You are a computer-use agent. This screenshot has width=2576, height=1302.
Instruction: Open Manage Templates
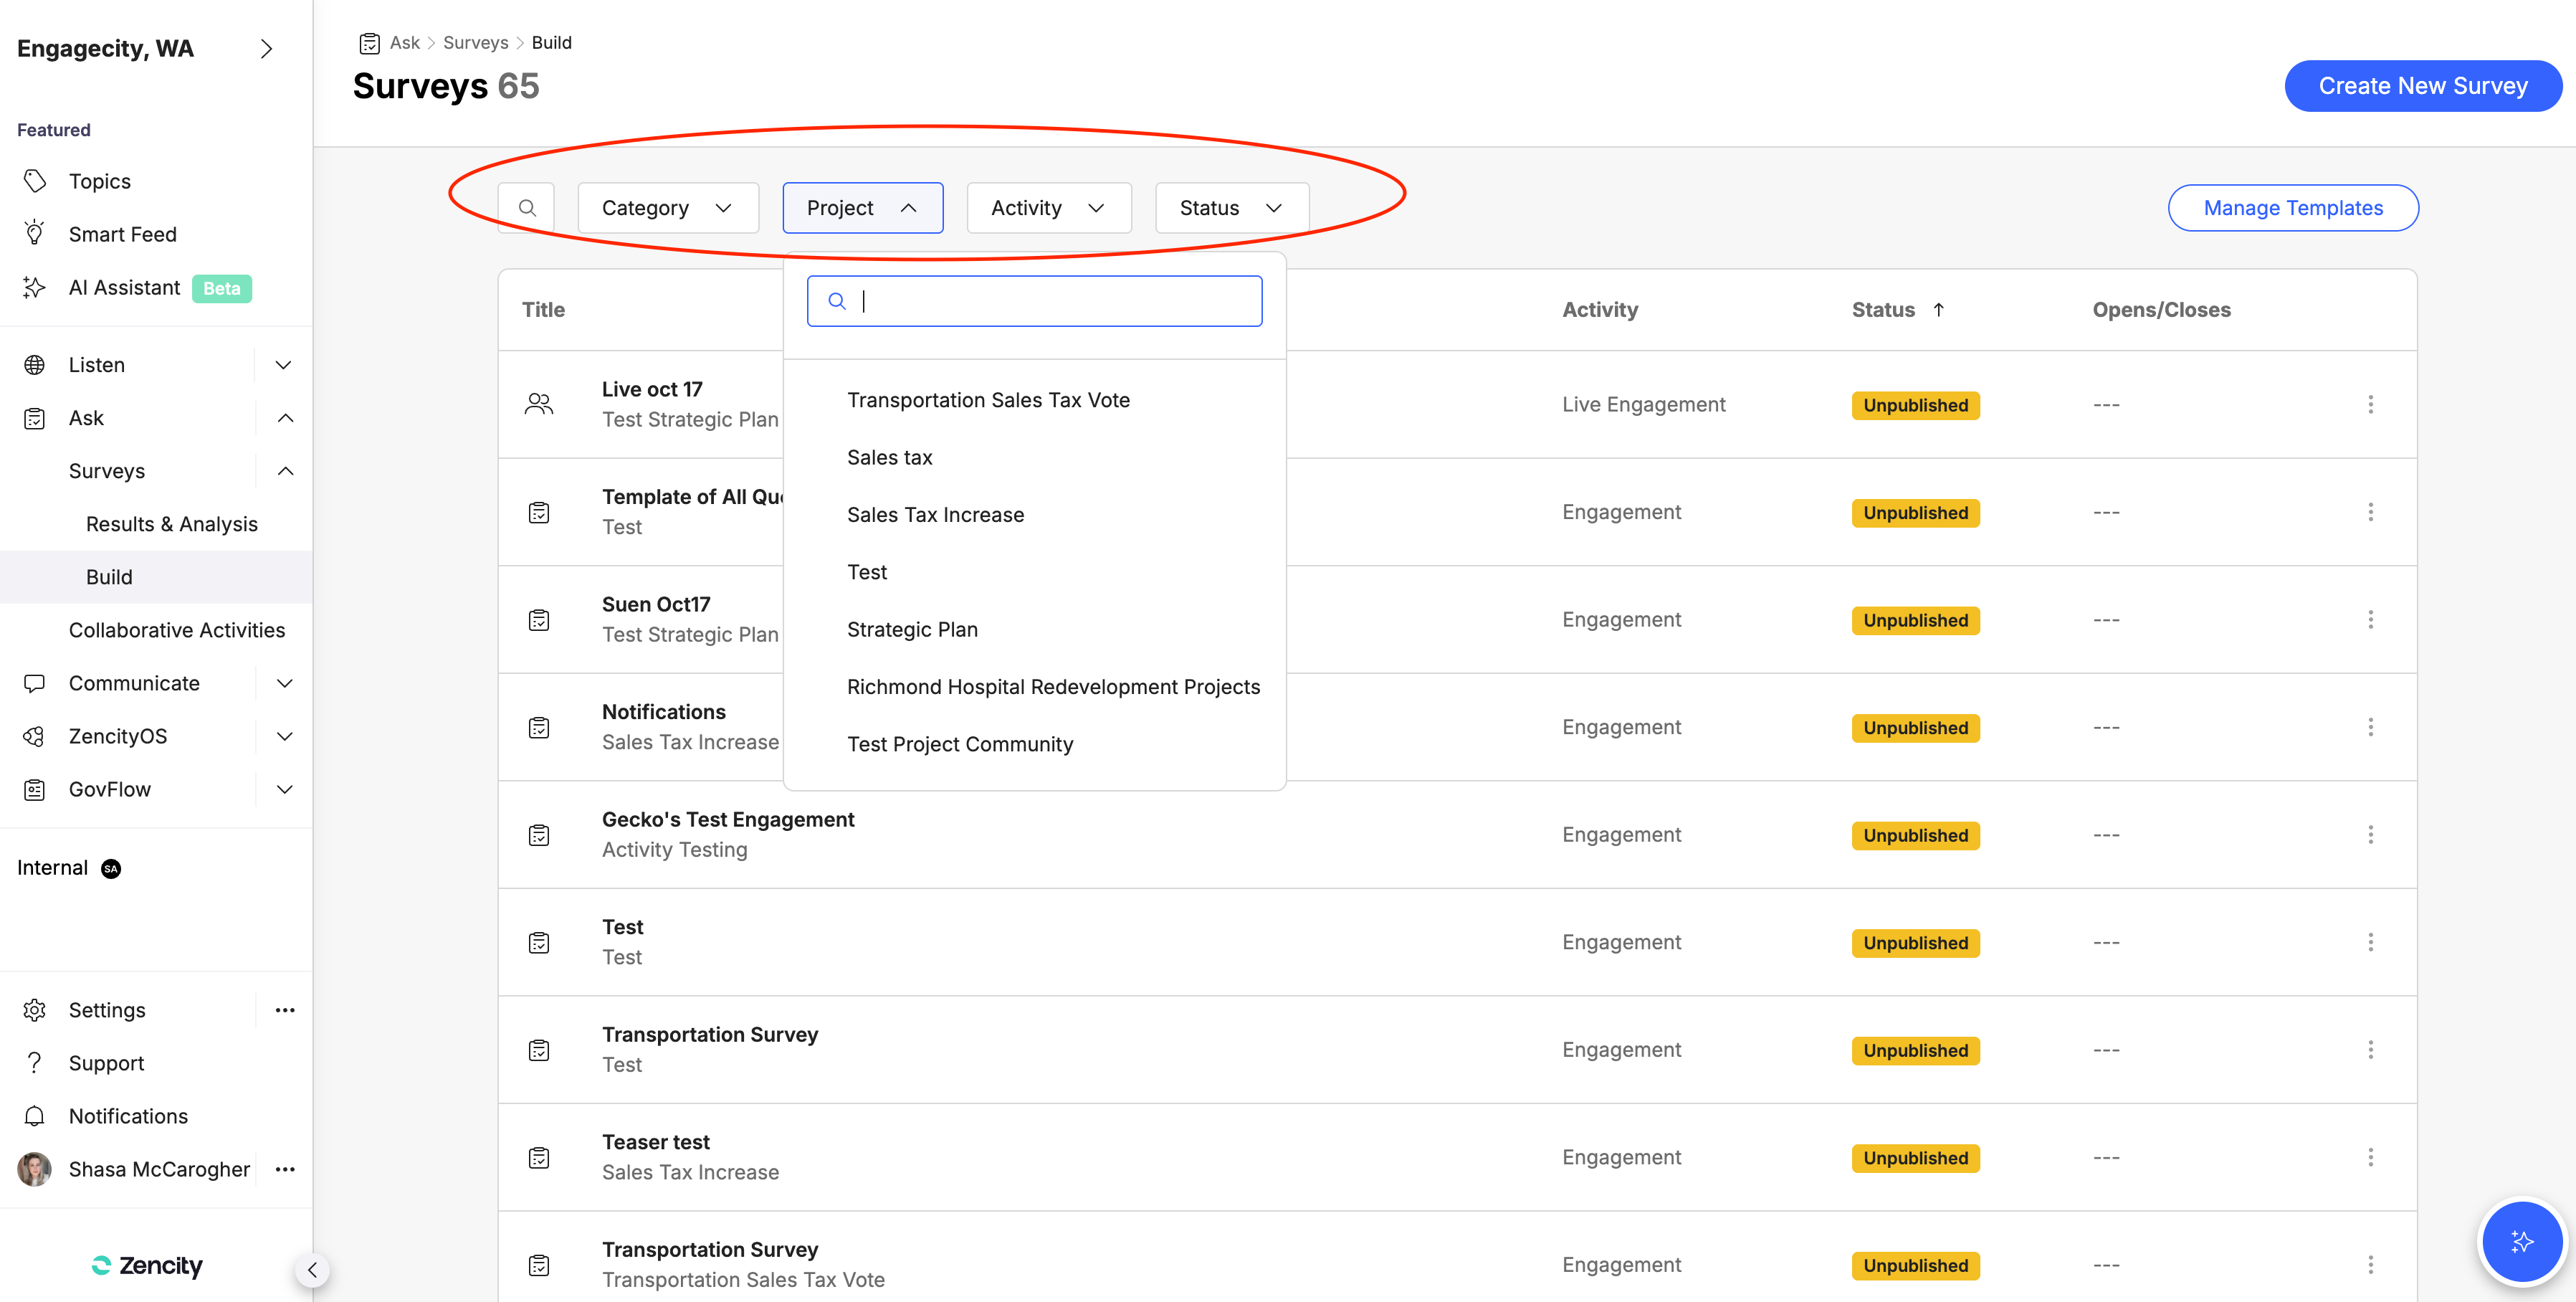pos(2292,207)
